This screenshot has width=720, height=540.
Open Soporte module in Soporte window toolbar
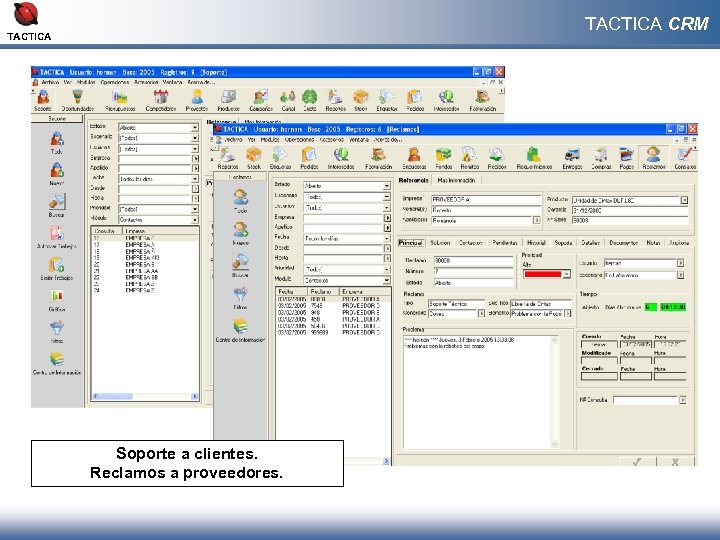[x=43, y=101]
